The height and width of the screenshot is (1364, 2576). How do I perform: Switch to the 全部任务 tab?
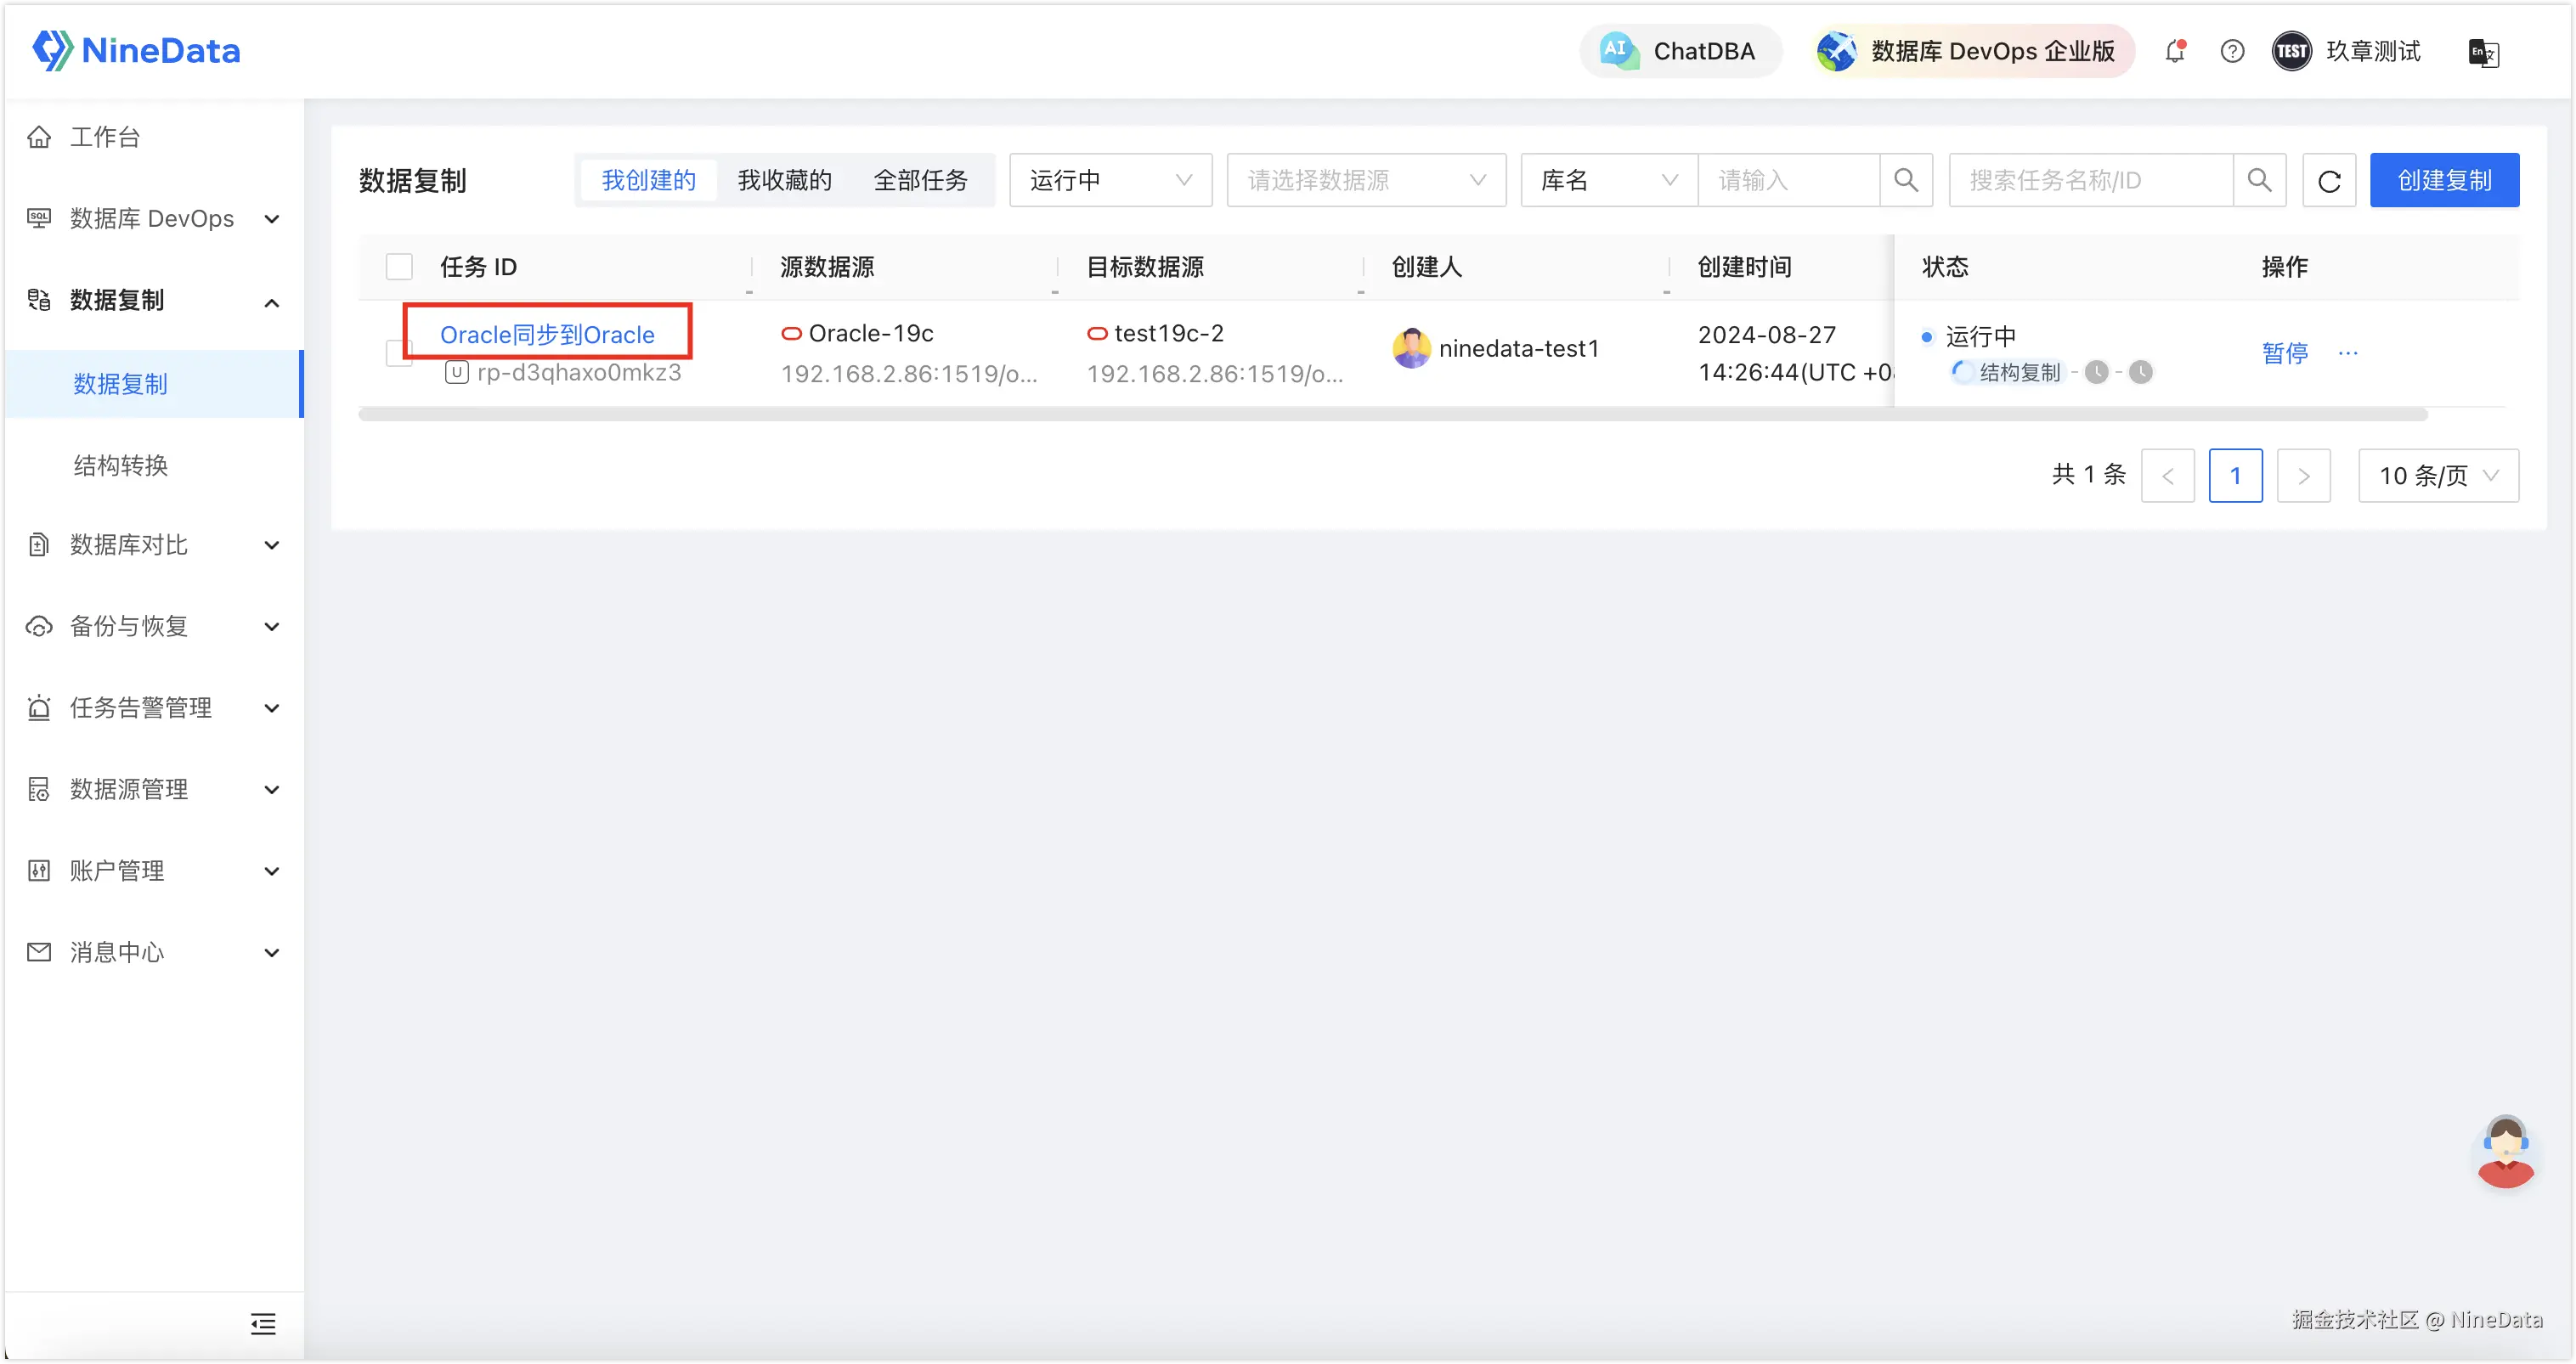[x=921, y=181]
